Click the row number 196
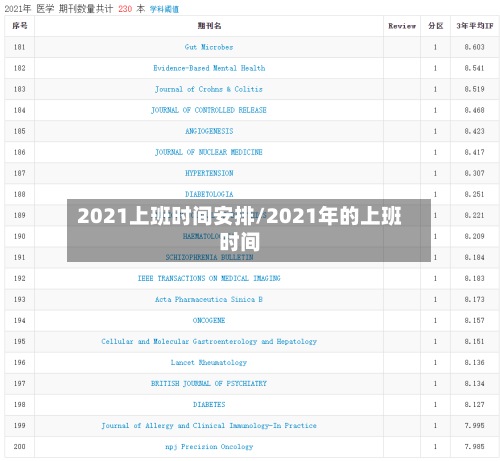This screenshot has height=461, width=500. (20, 362)
